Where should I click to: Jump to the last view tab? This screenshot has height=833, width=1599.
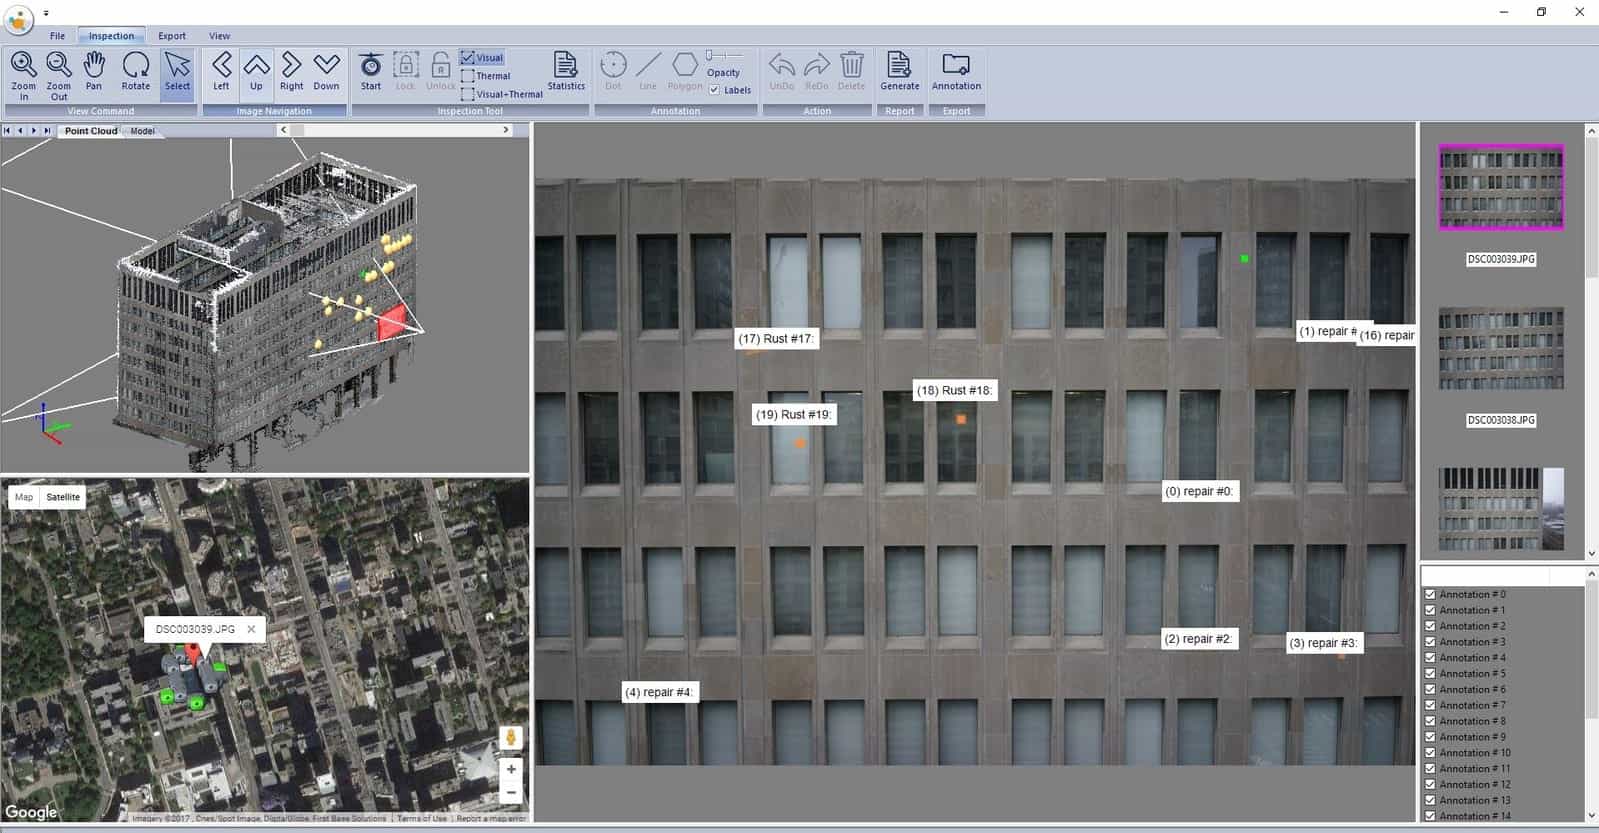click(x=47, y=131)
